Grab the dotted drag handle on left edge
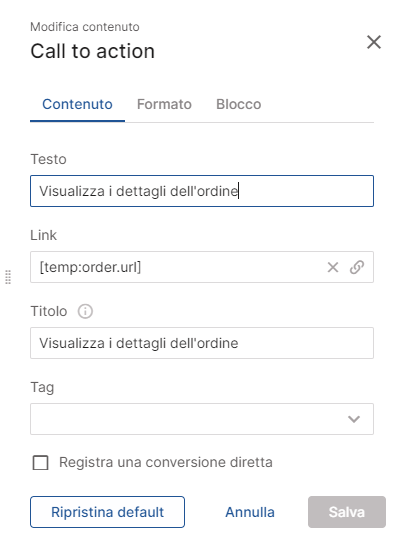This screenshot has height=546, width=403. [8, 277]
